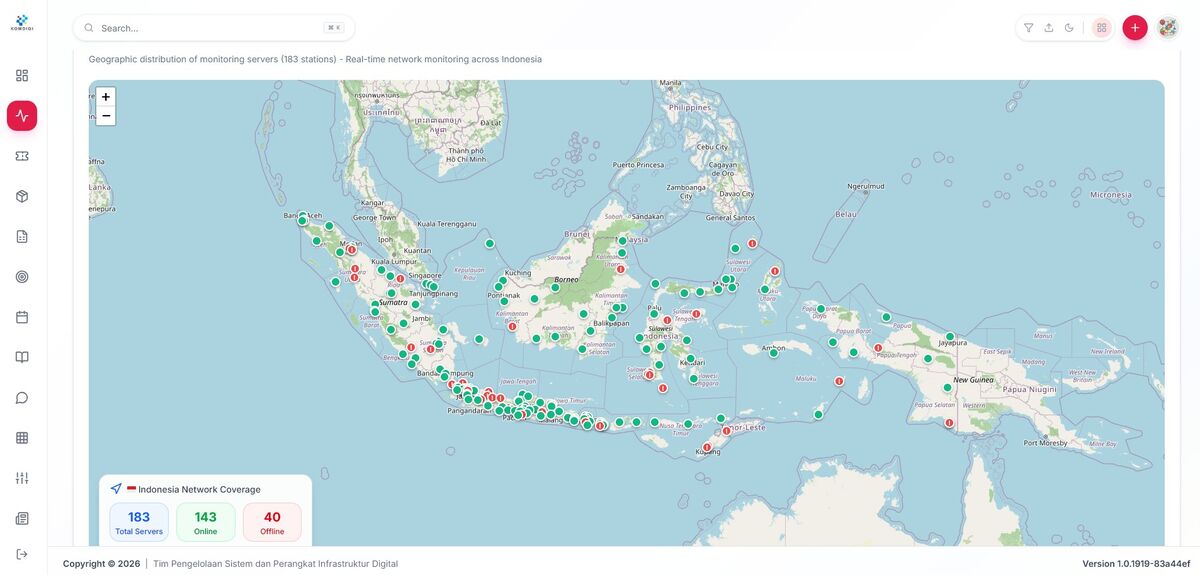Select the 143 Online card

[x=205, y=522]
